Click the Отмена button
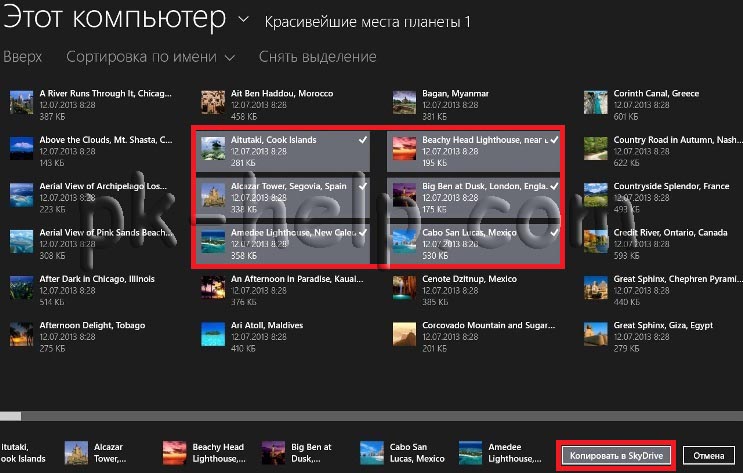 click(708, 455)
